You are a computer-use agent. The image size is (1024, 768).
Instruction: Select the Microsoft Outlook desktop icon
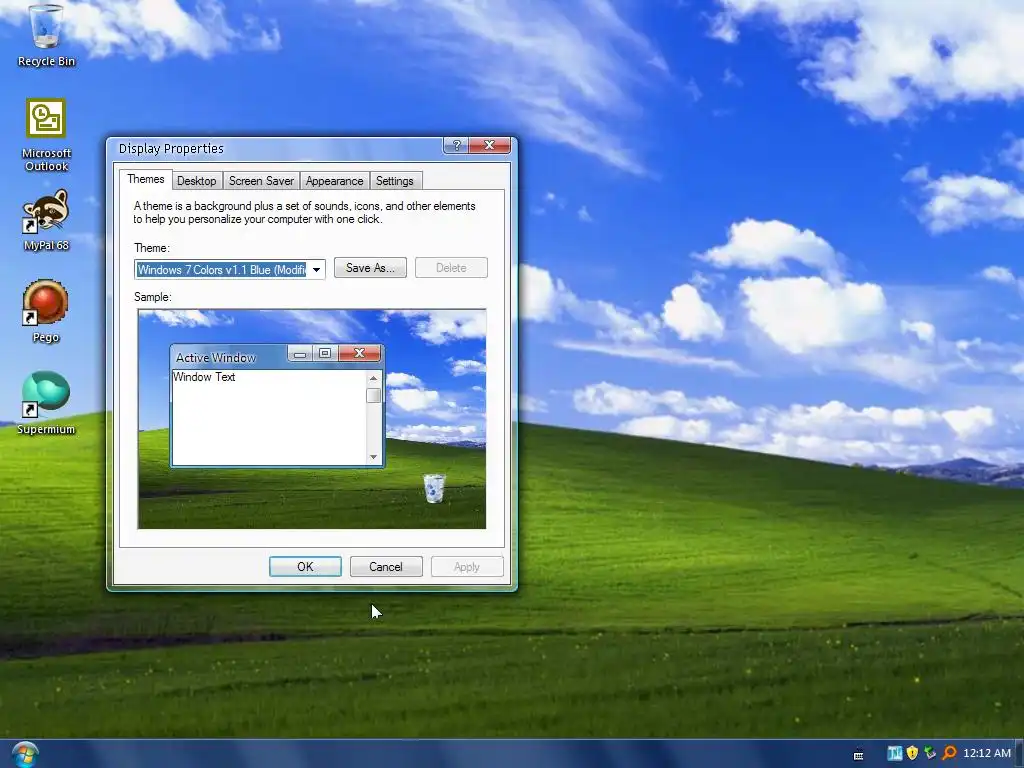(46, 135)
